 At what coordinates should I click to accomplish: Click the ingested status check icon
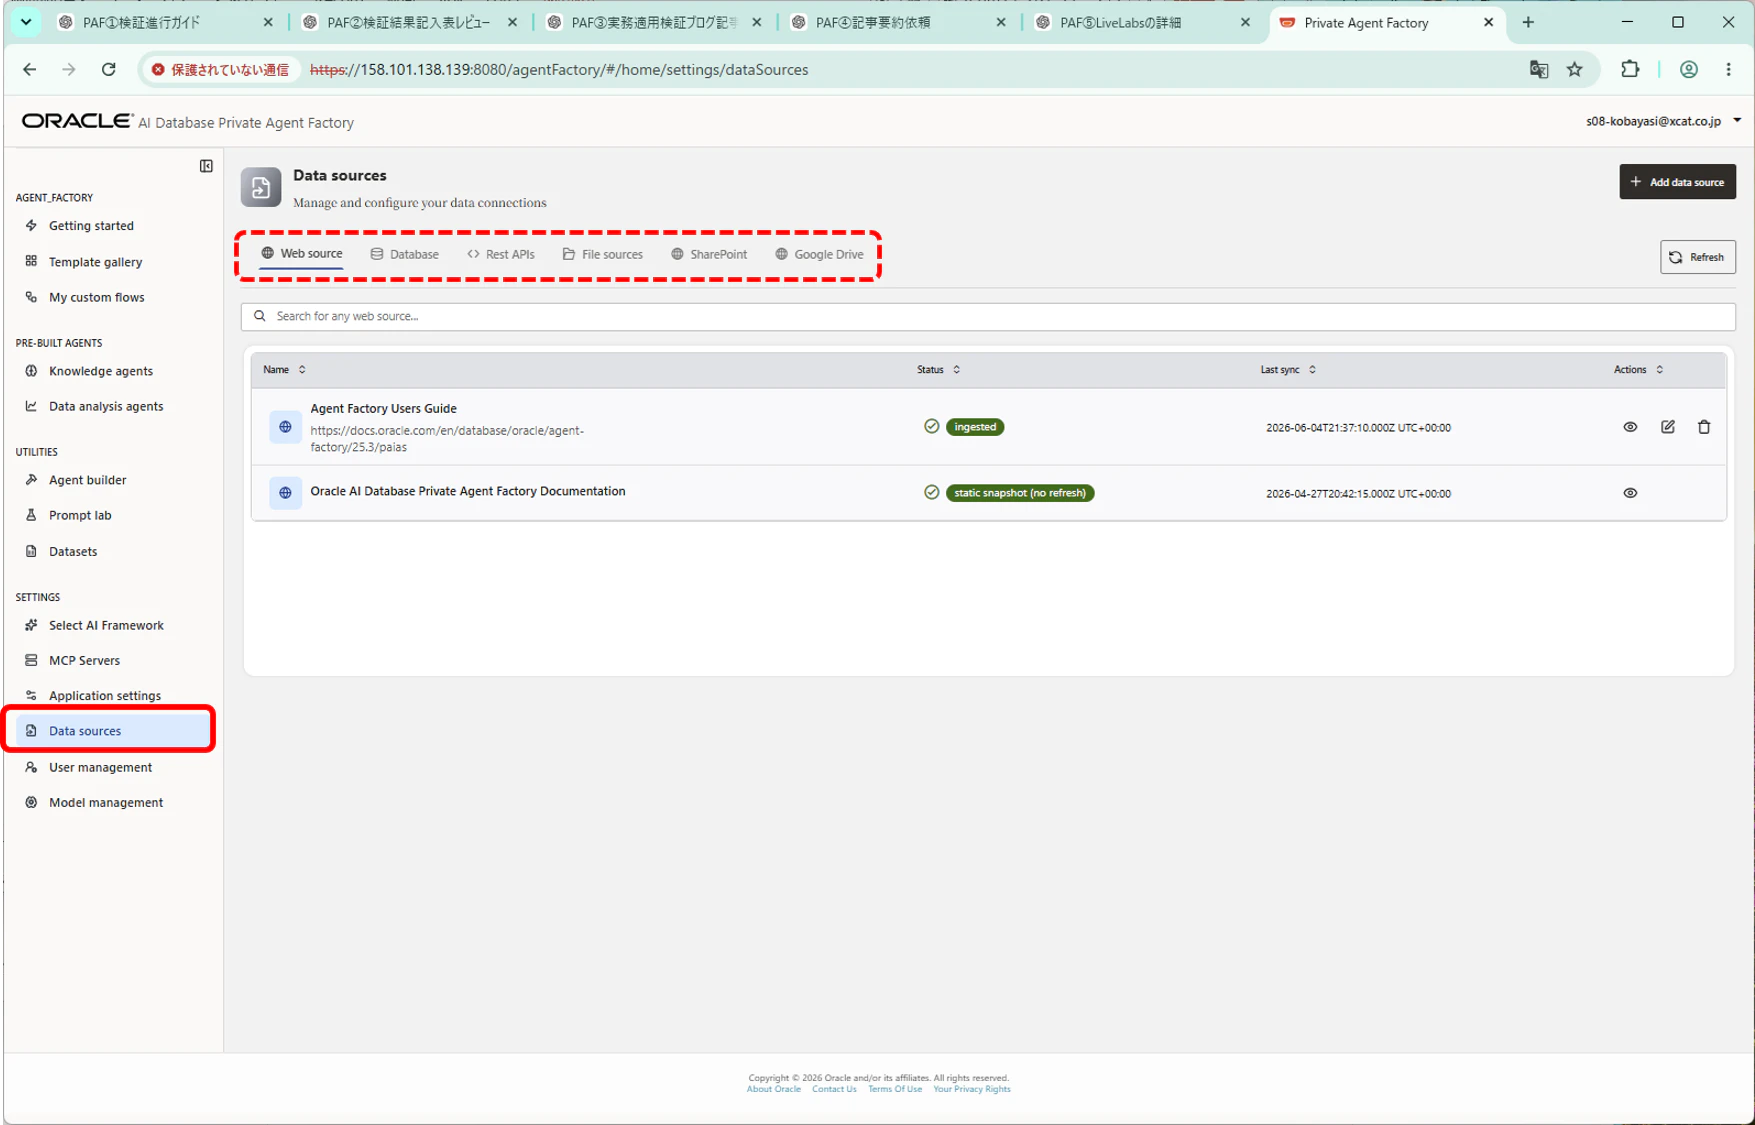[932, 427]
